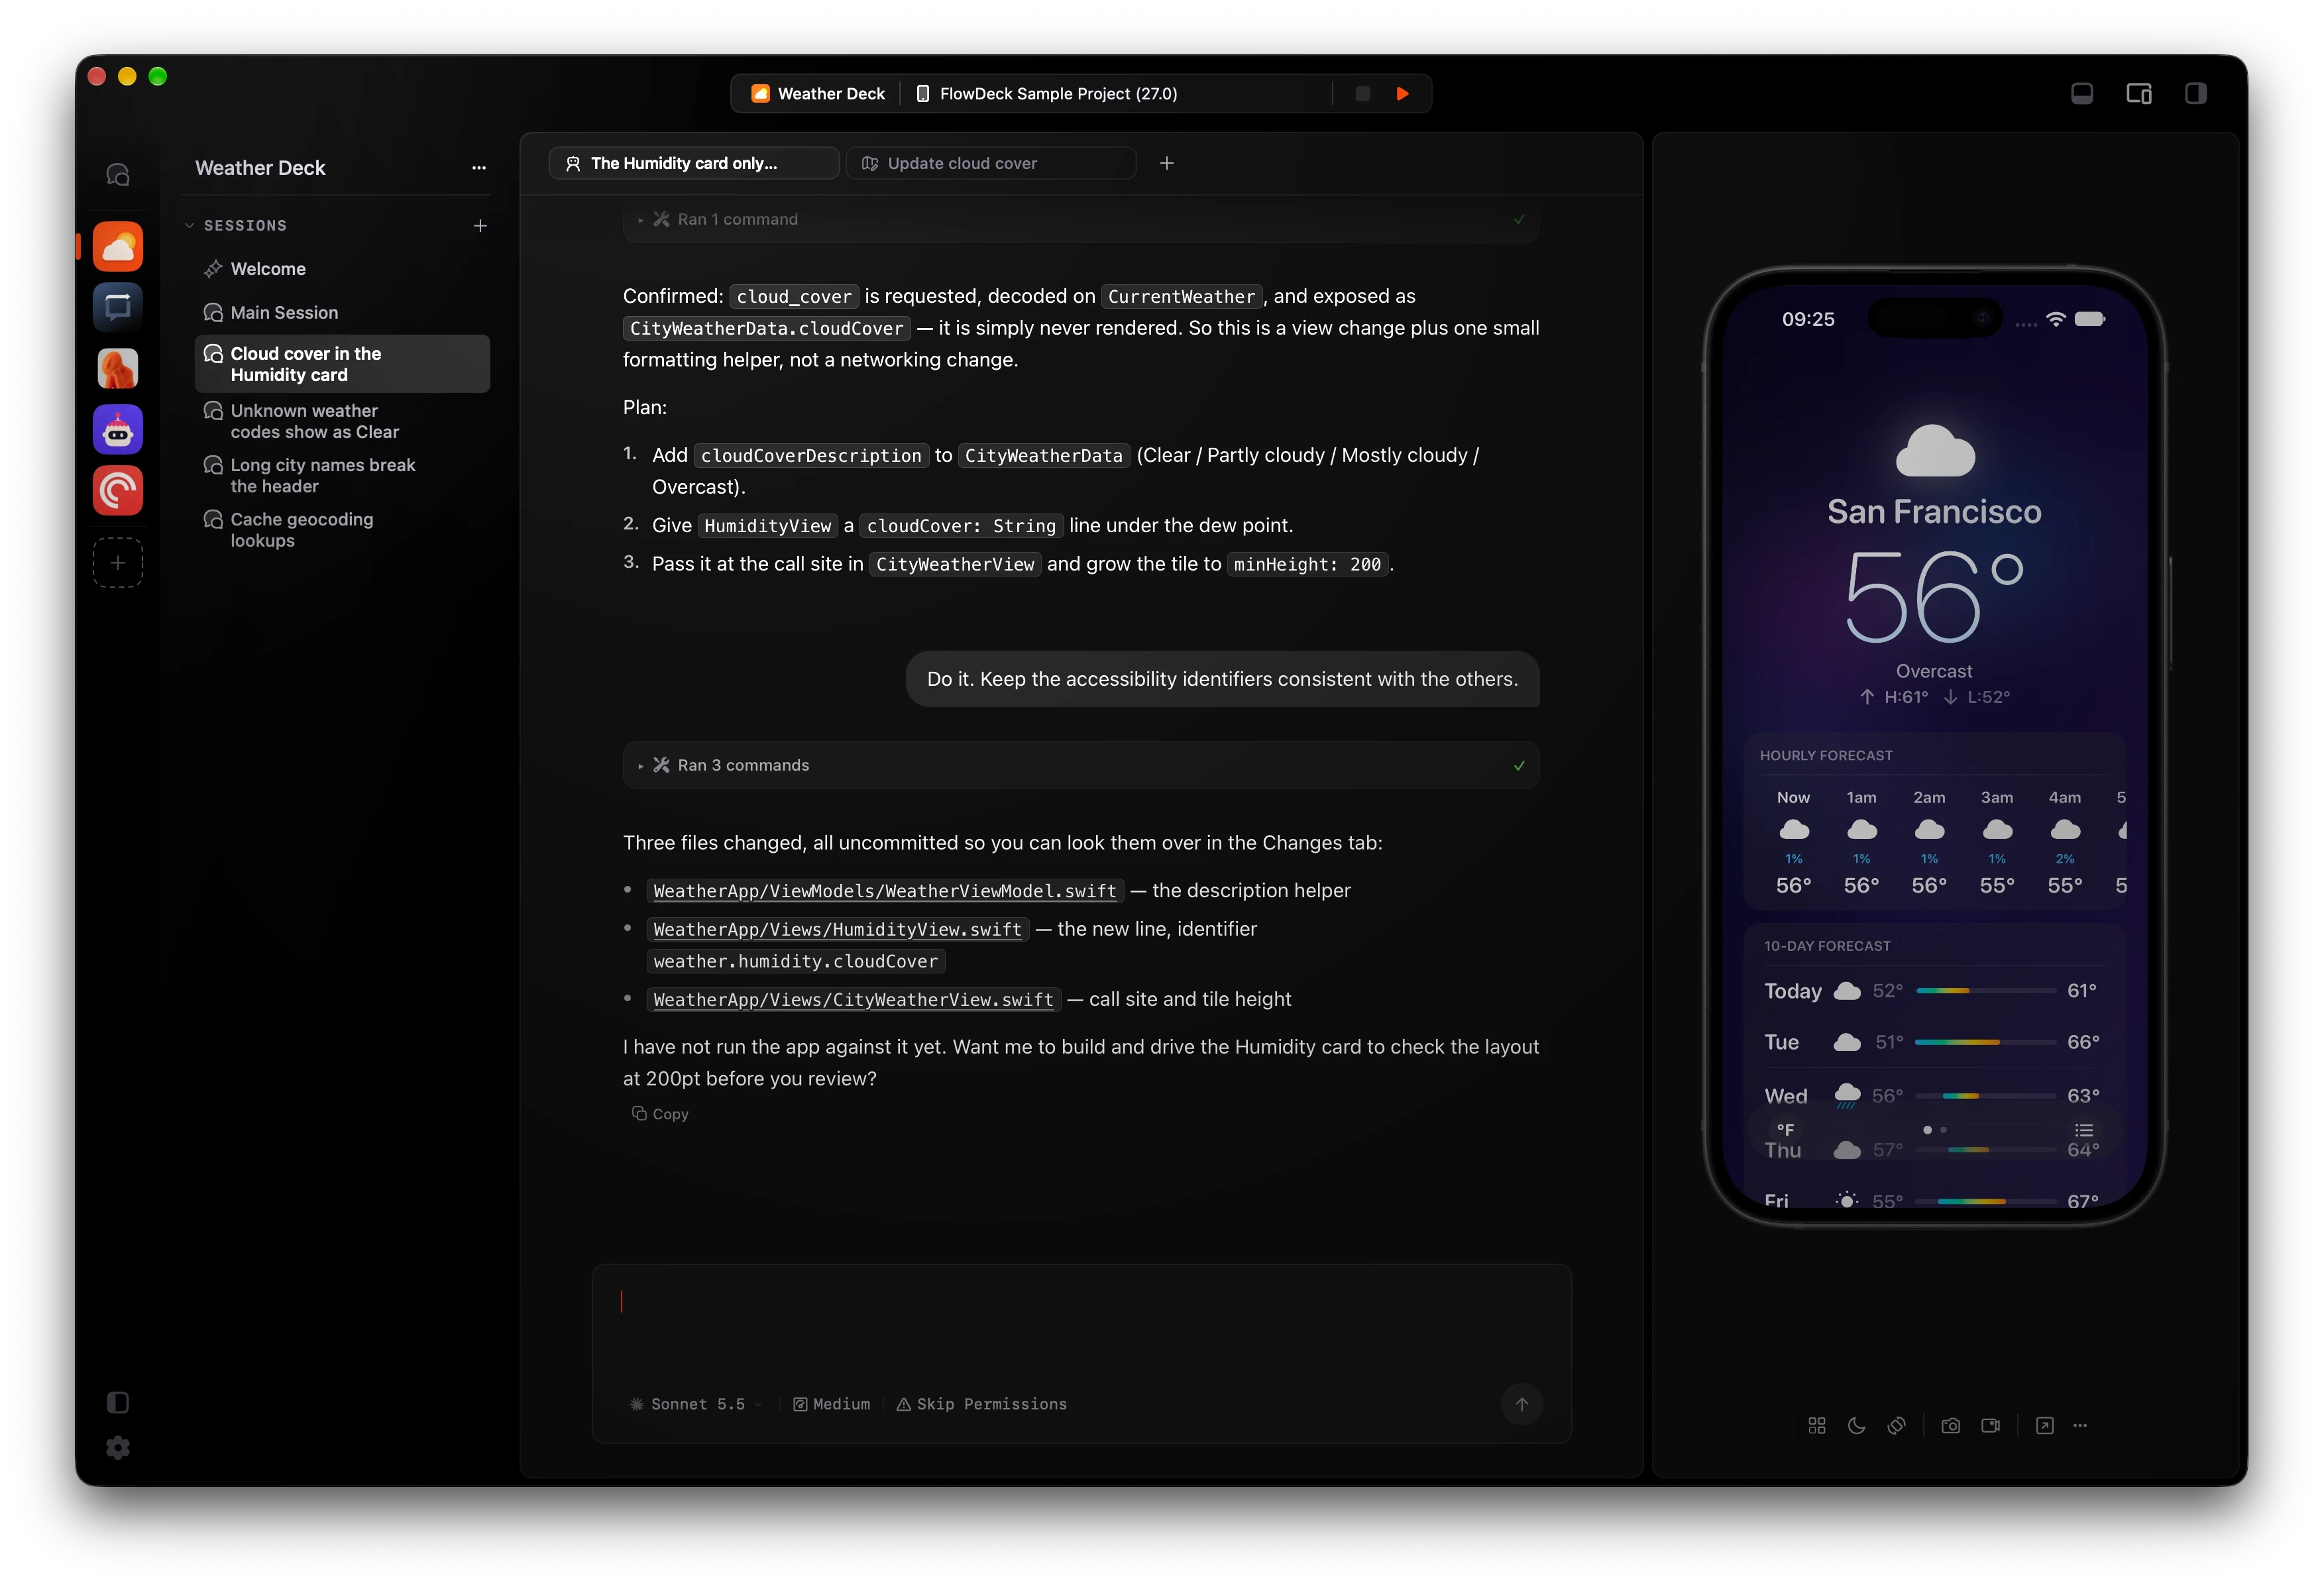Take a simulator screenshot with camera icon
2324x1589 pixels.
[1950, 1426]
